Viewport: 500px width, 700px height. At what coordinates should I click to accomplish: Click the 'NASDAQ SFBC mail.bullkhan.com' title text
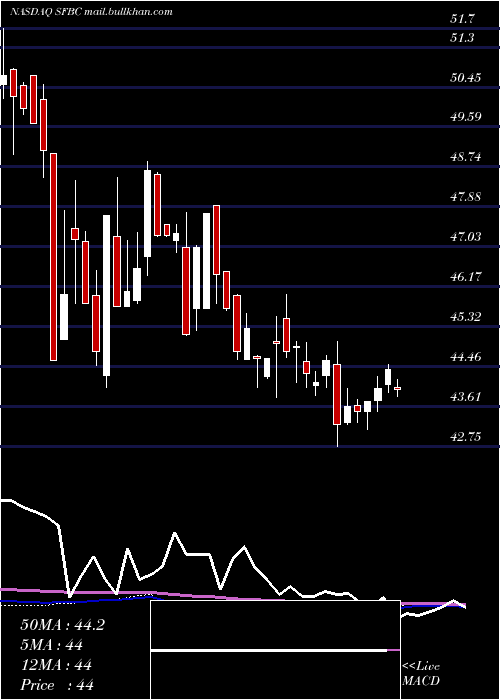[x=91, y=12]
